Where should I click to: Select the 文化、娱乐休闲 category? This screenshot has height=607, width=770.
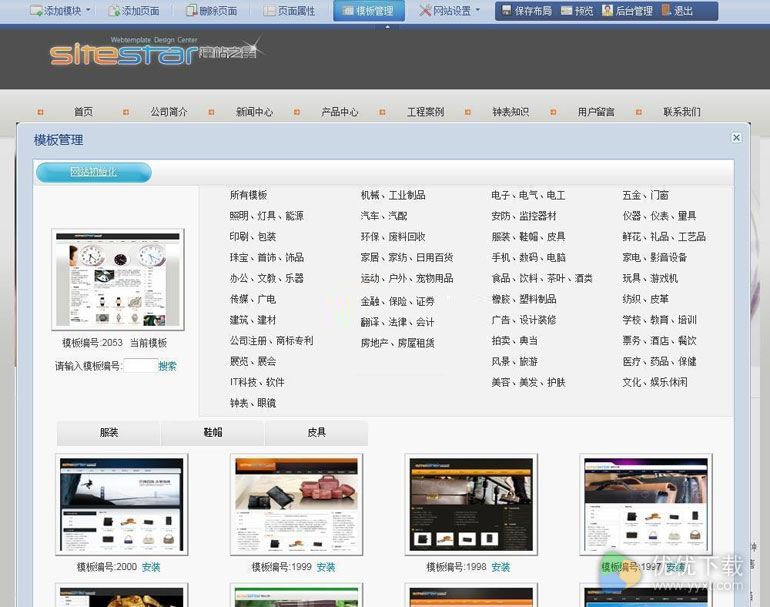pyautogui.click(x=655, y=382)
